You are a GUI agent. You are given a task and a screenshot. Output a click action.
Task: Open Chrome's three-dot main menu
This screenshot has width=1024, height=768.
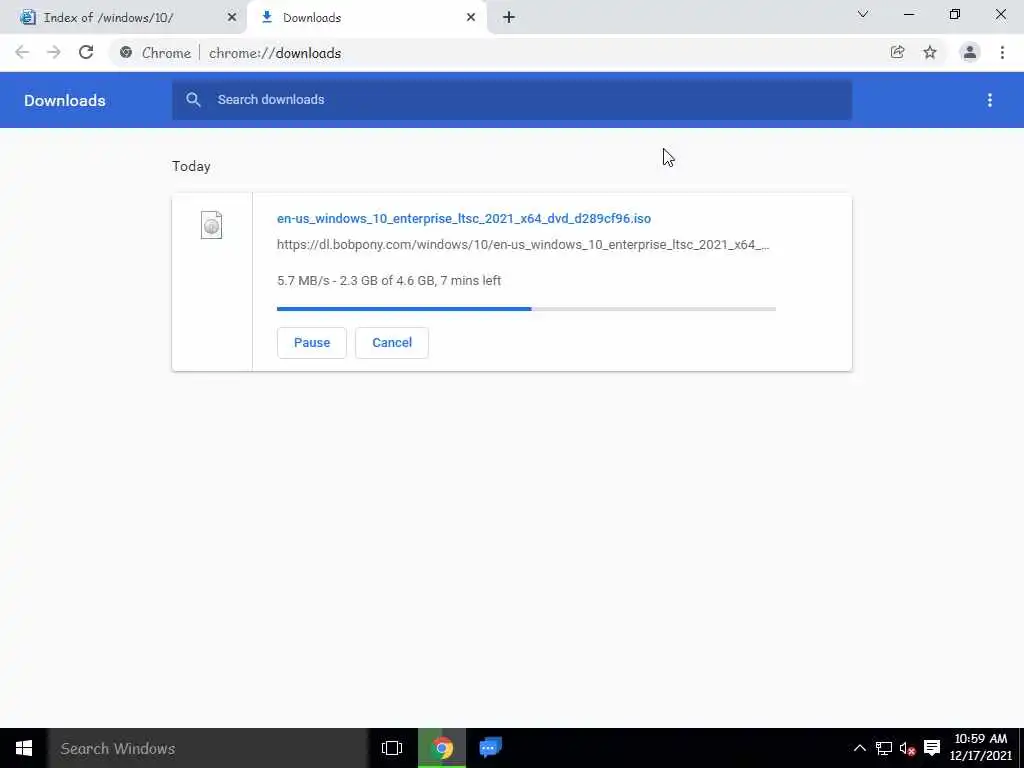(x=1002, y=52)
